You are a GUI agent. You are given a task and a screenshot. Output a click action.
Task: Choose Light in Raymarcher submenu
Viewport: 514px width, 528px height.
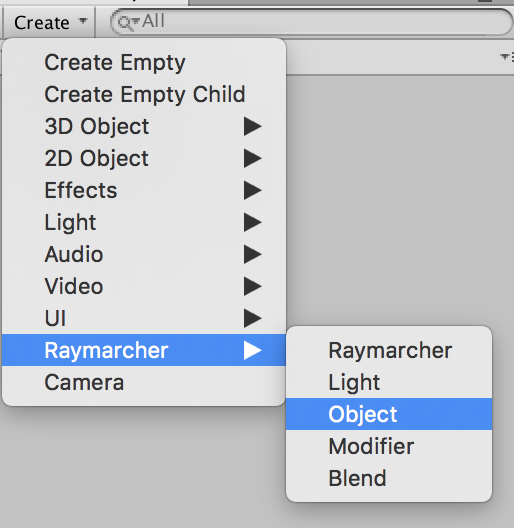click(389, 382)
